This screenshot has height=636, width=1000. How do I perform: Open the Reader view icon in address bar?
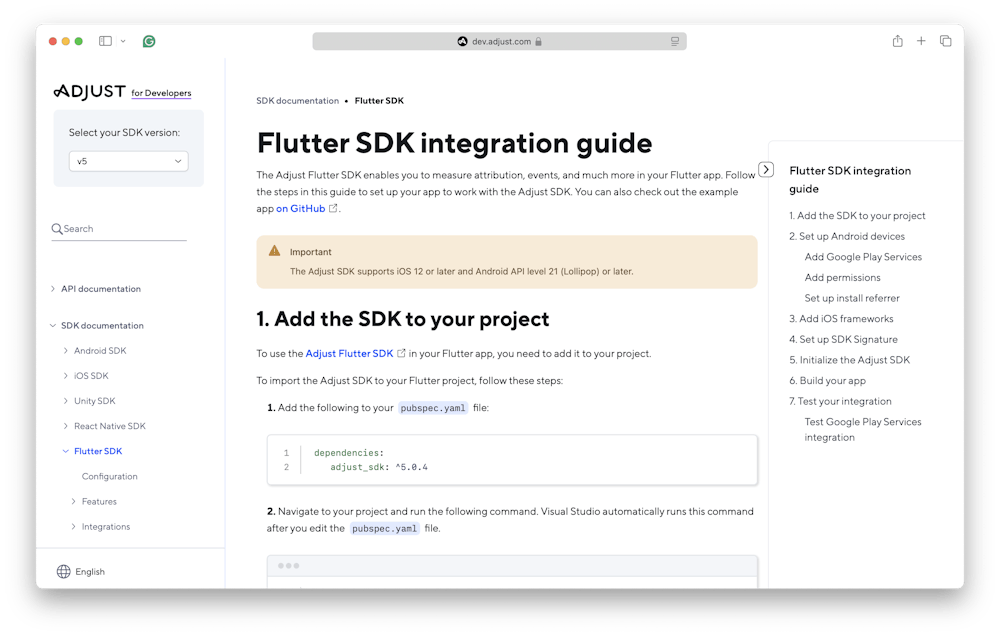coord(675,41)
